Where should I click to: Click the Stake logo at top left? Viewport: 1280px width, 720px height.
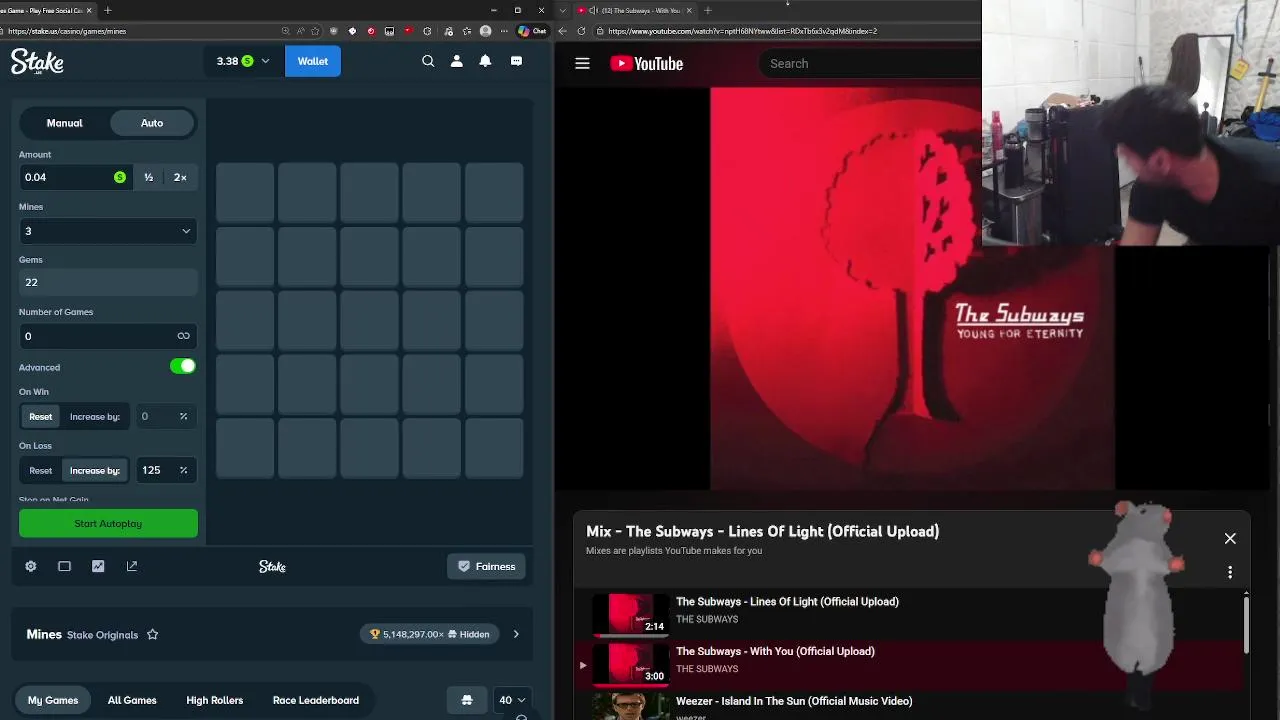click(37, 62)
